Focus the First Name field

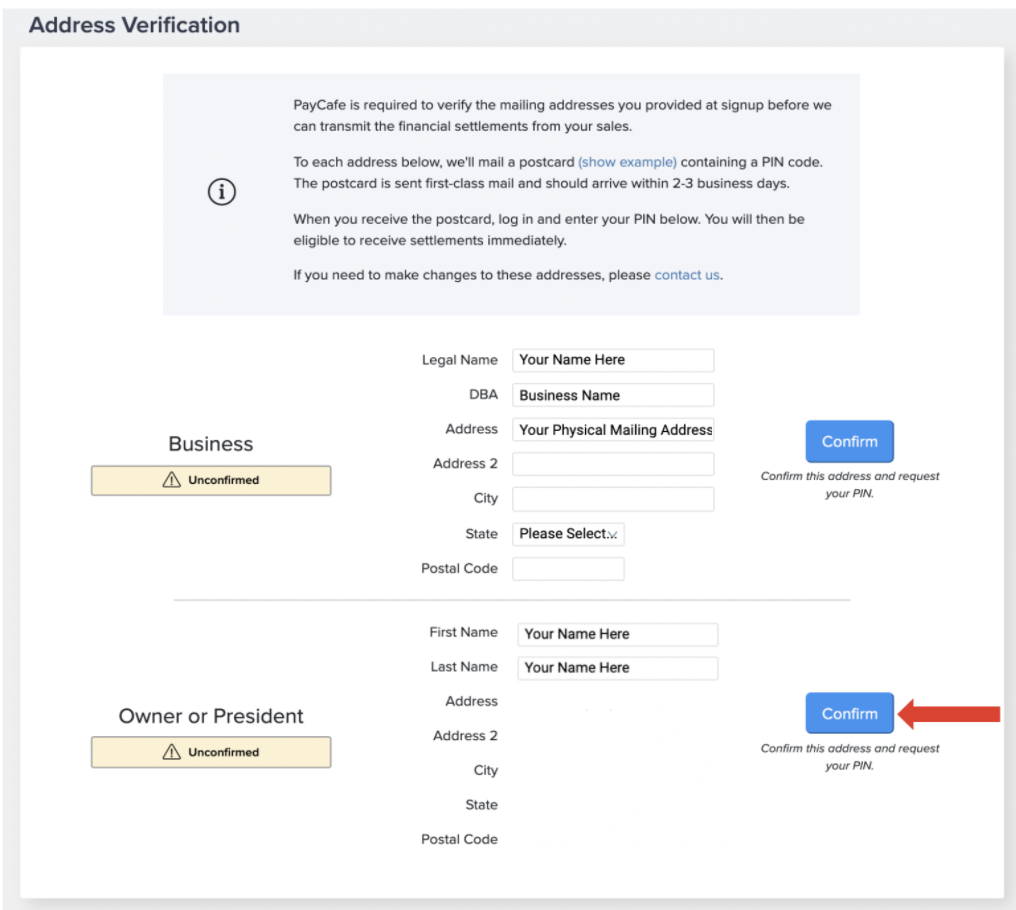618,635
